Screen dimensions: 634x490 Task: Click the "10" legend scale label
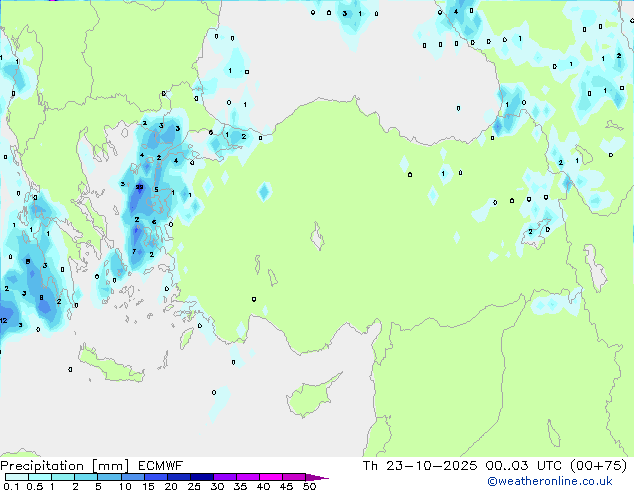125,486
